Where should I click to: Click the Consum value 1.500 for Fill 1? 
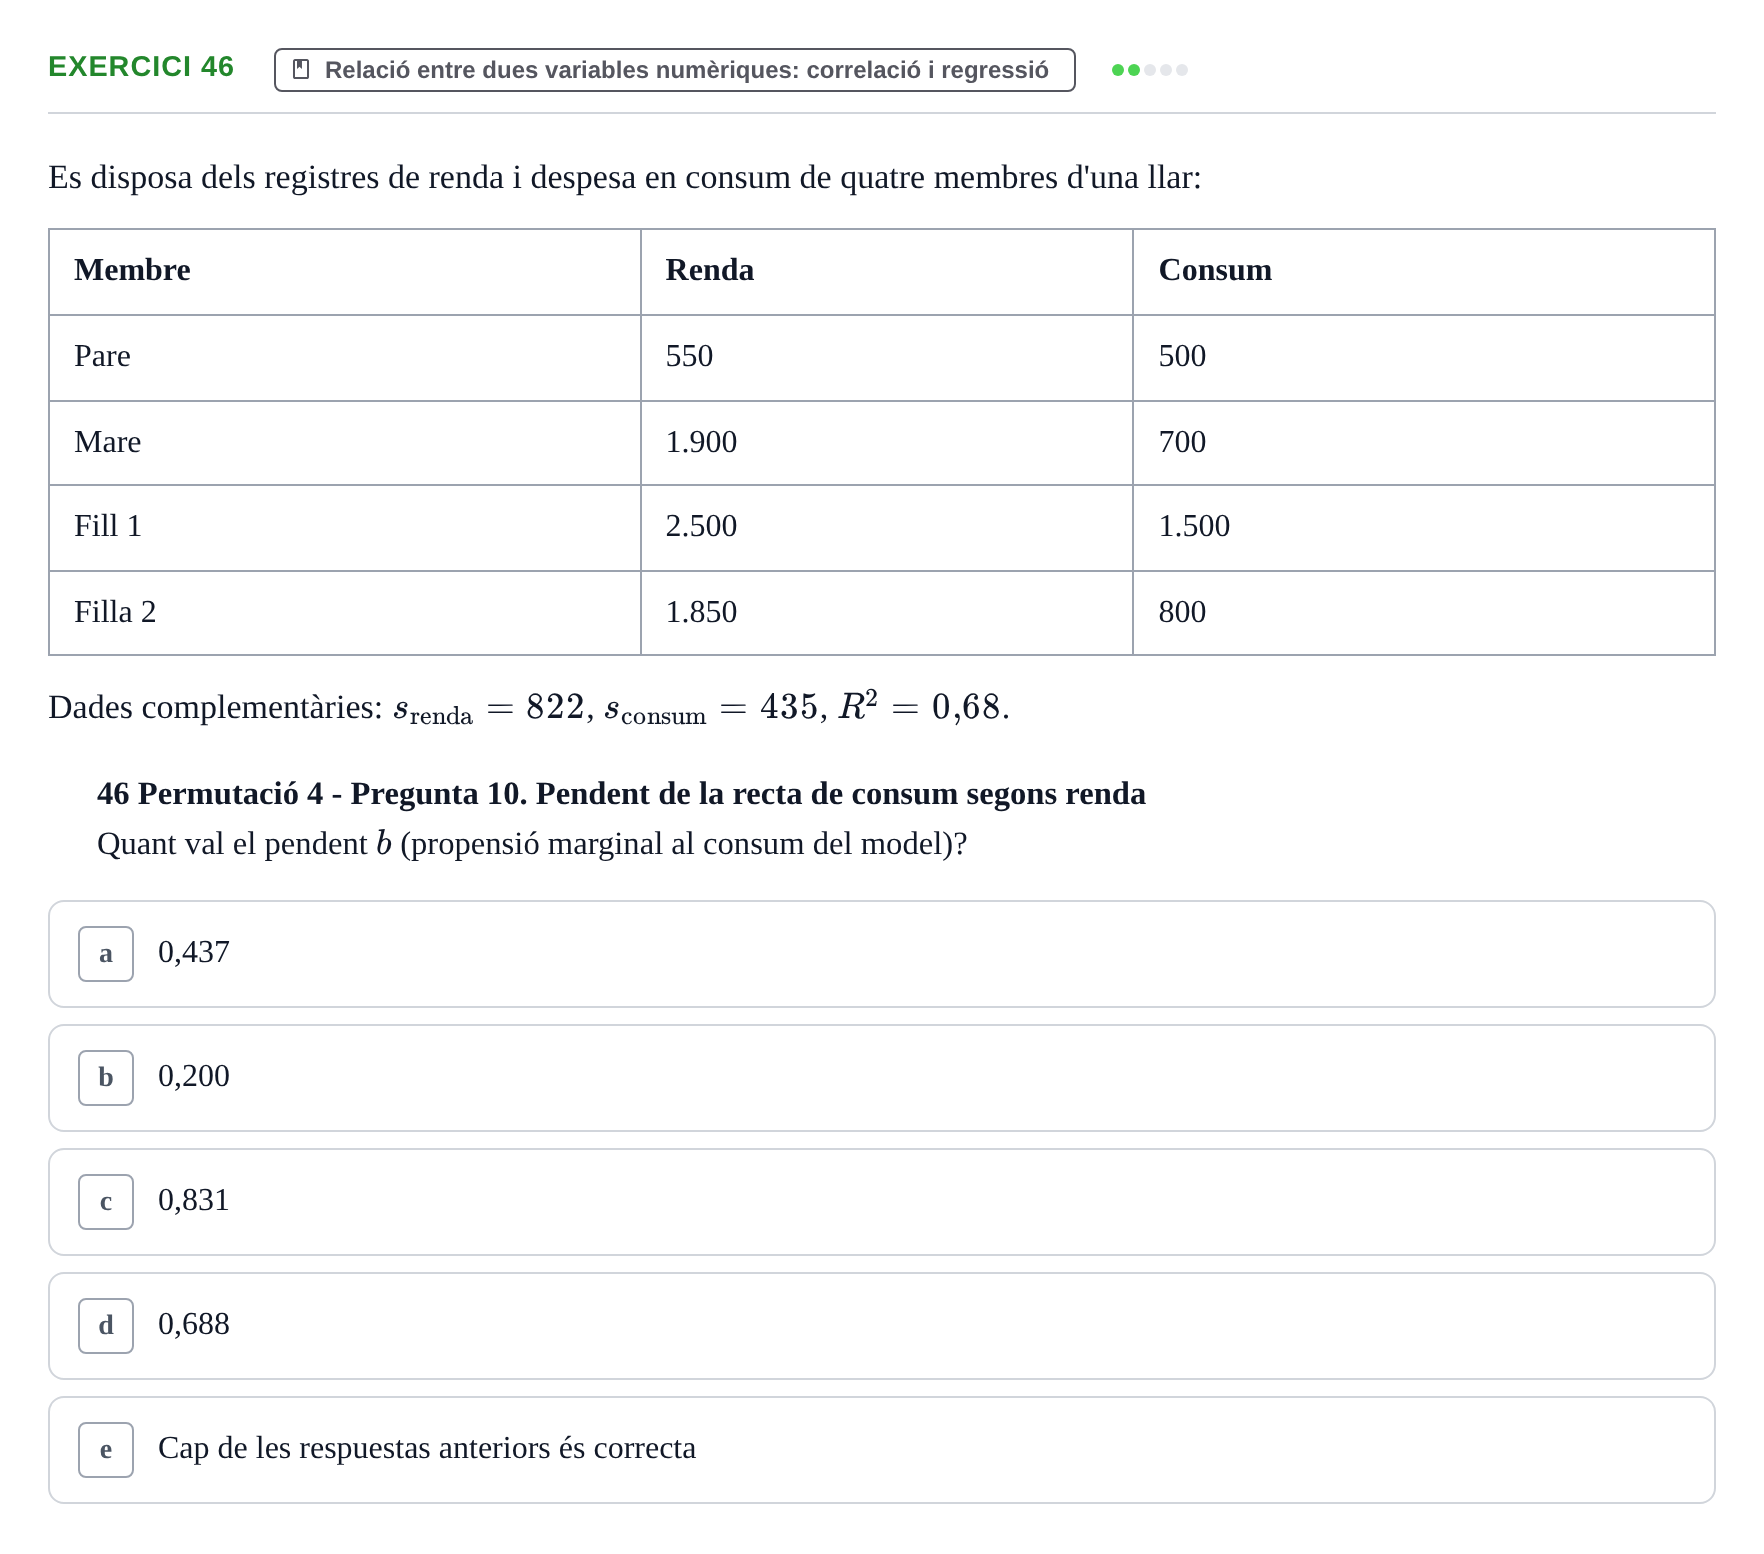pos(1194,526)
